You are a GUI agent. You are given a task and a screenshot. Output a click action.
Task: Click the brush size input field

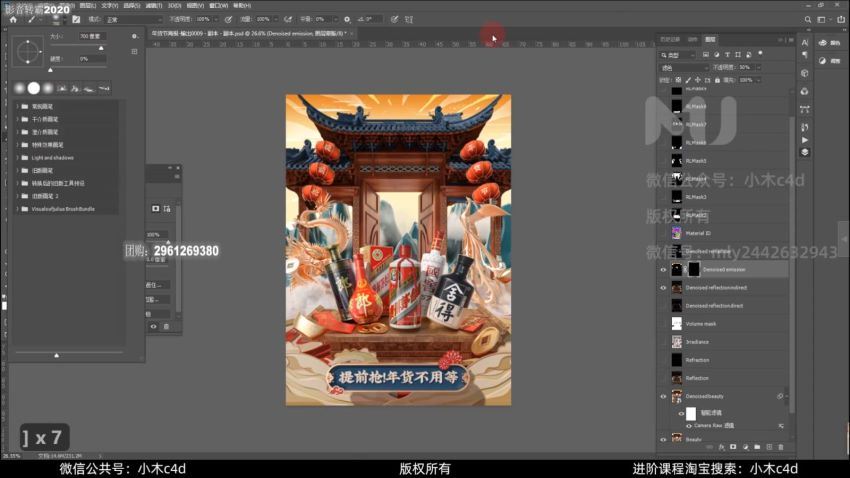coord(92,36)
